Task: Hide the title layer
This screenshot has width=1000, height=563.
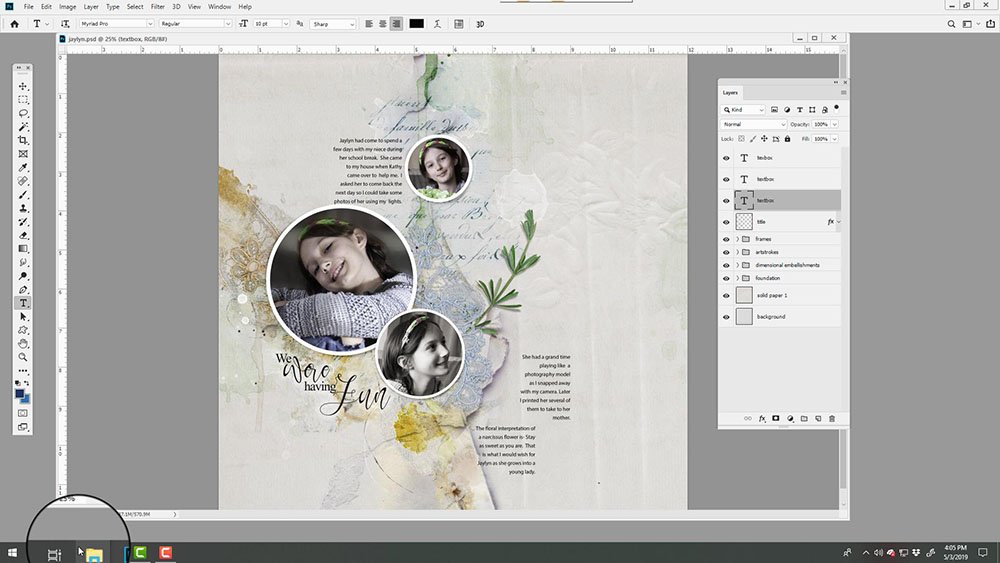Action: pyautogui.click(x=726, y=222)
